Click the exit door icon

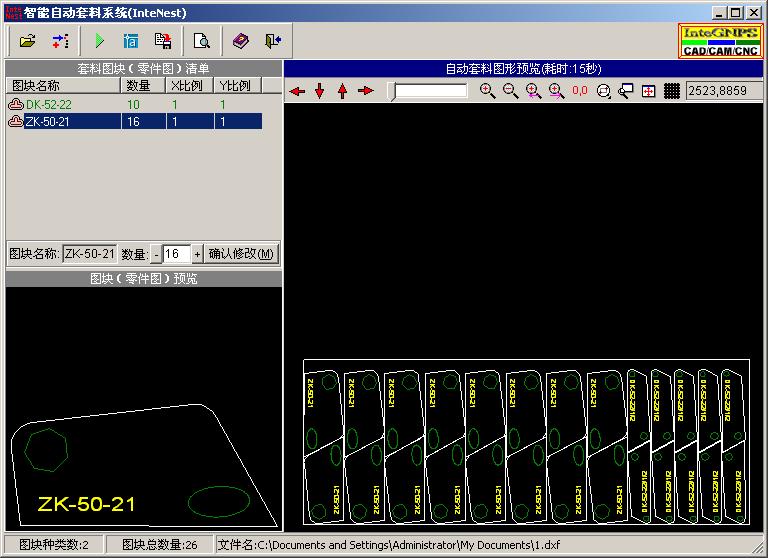click(x=273, y=41)
